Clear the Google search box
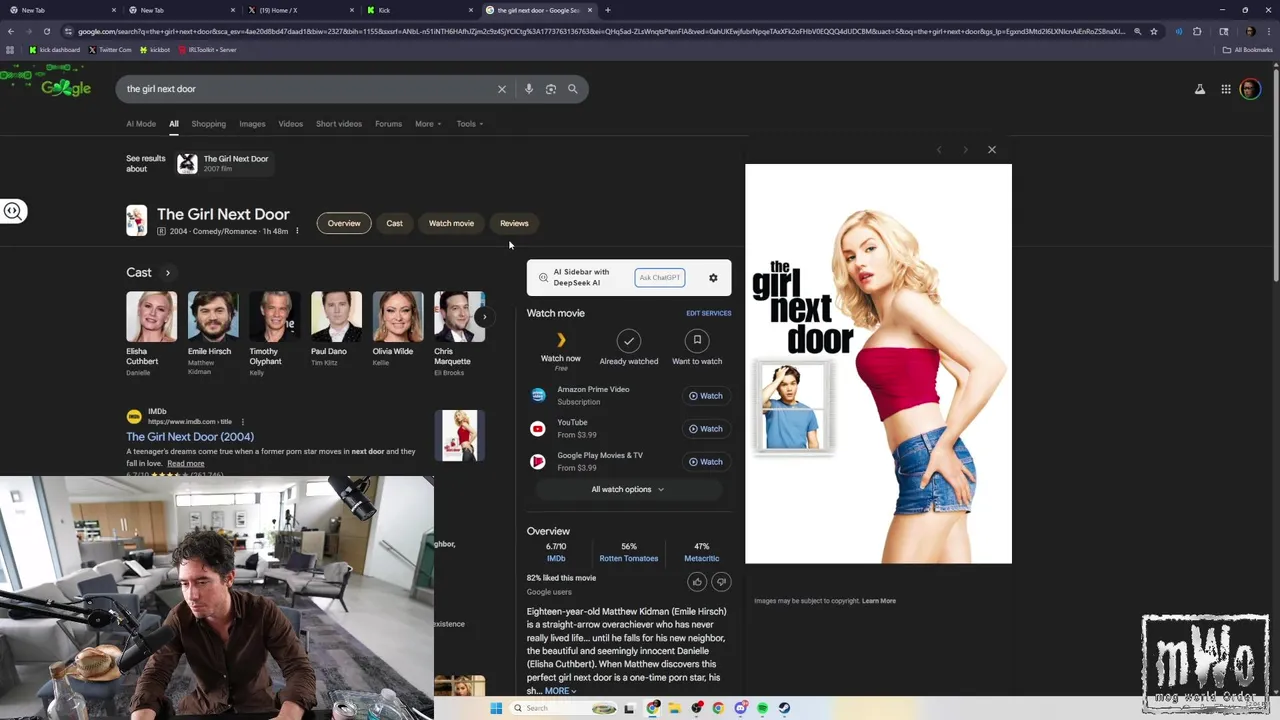This screenshot has height=720, width=1280. pos(502,89)
